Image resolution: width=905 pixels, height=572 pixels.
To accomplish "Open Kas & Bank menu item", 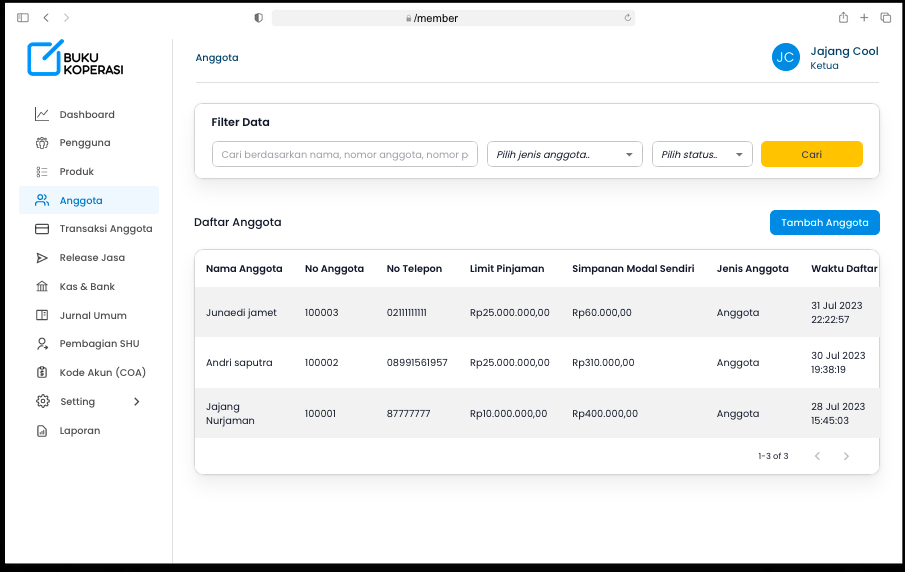I will (x=89, y=287).
